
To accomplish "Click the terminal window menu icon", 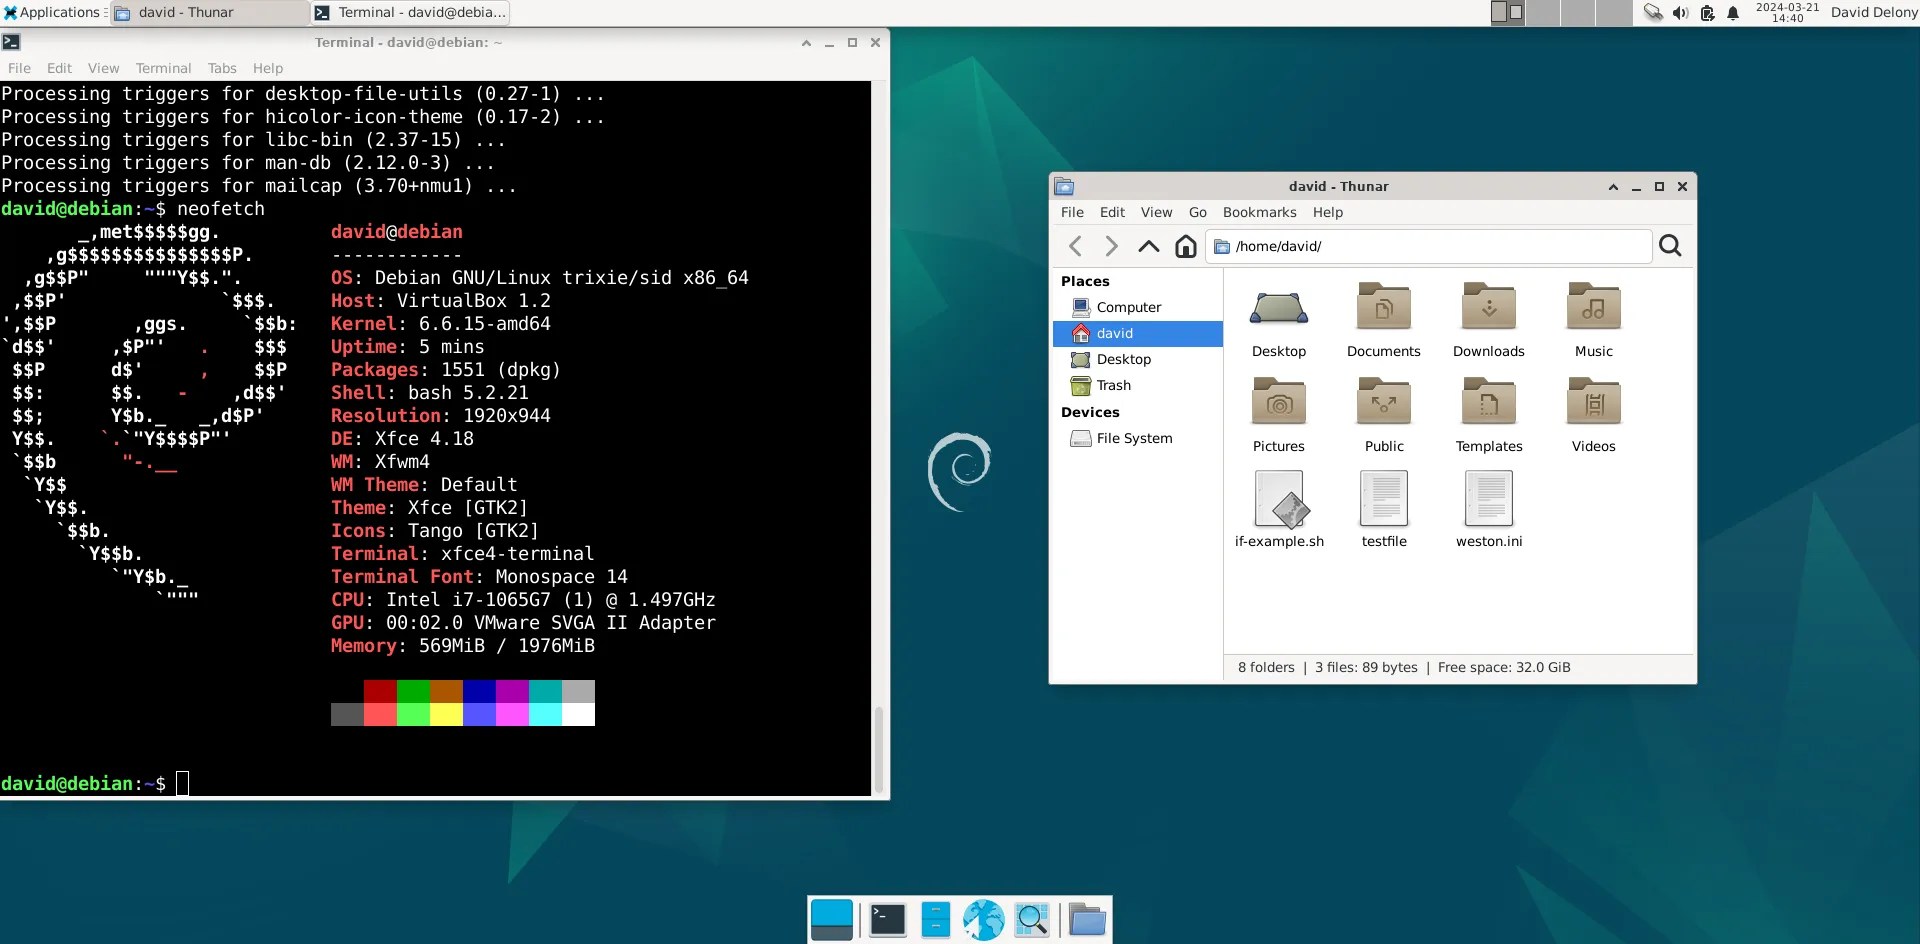I will click(x=11, y=42).
